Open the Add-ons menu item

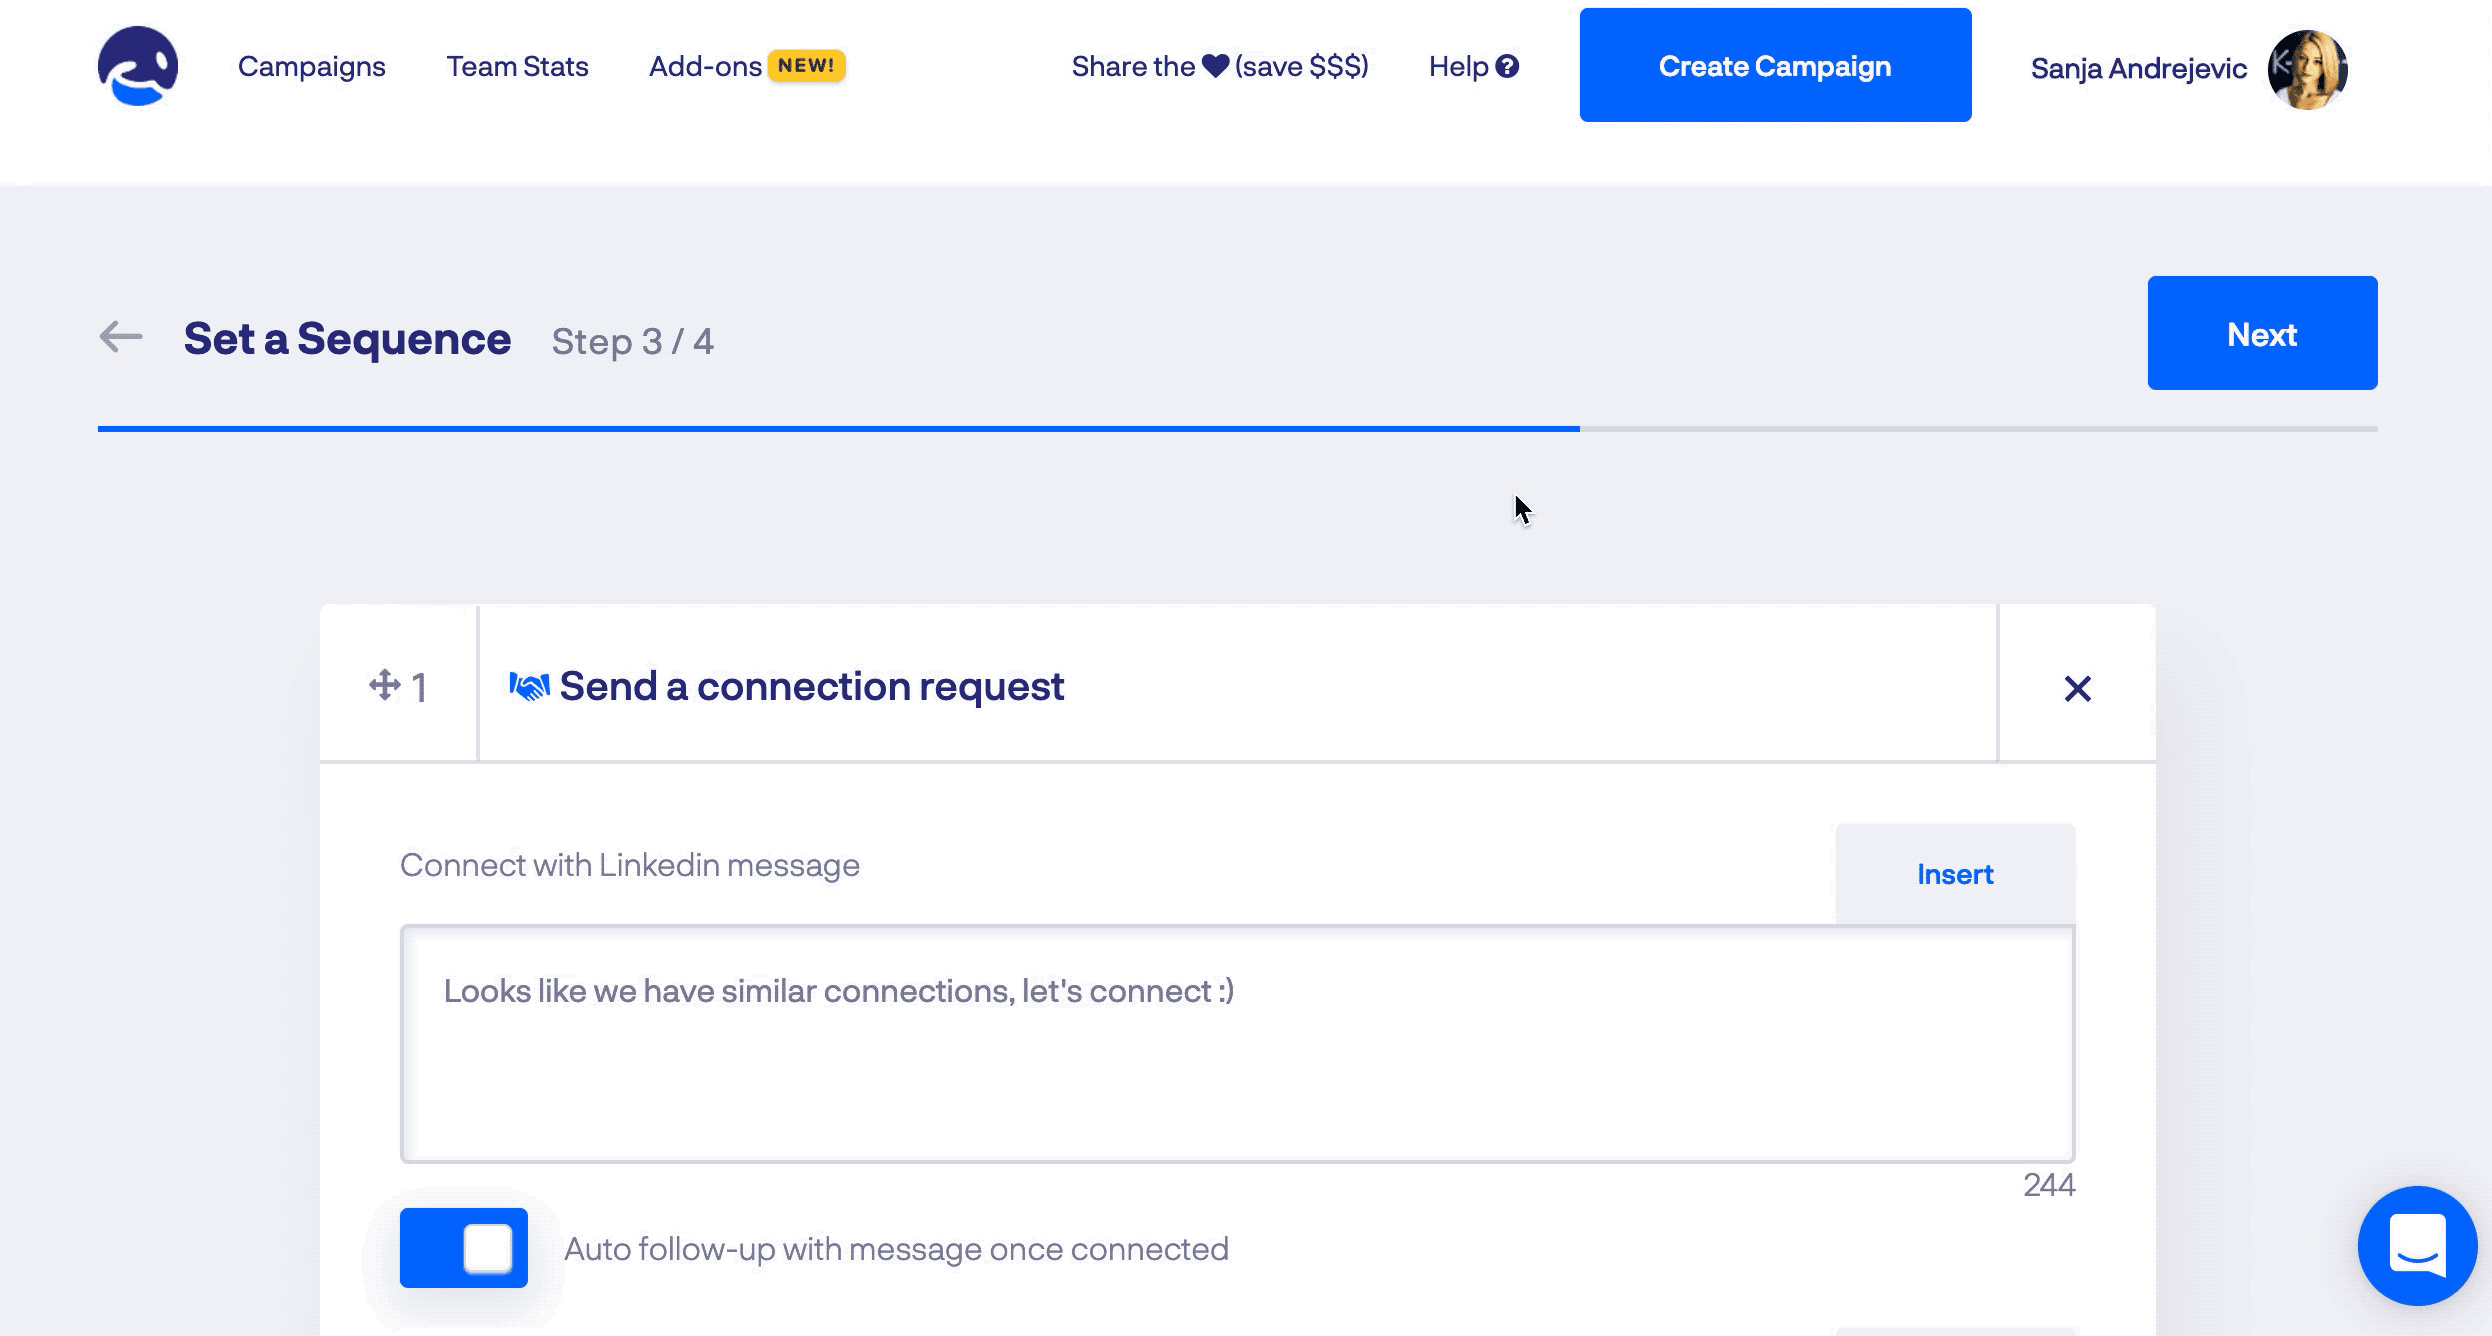point(705,66)
